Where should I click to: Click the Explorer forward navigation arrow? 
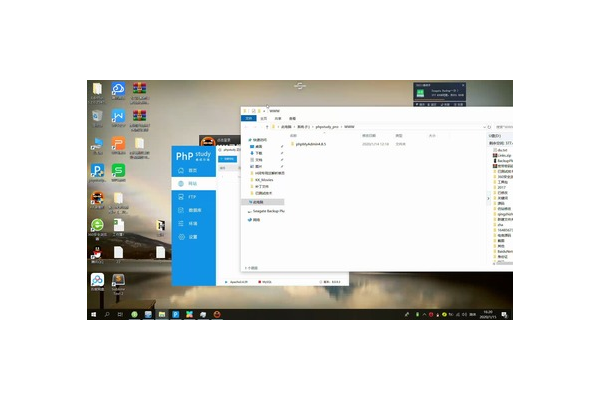pos(254,127)
